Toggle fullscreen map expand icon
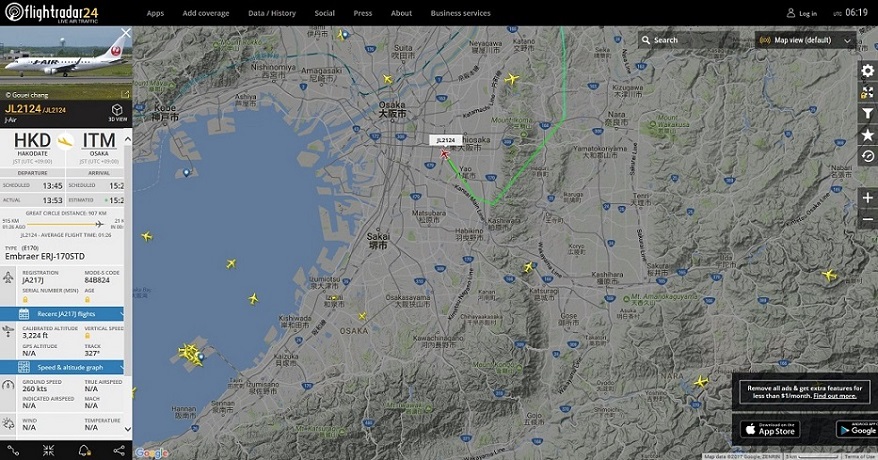878x460 pixels. click(x=867, y=92)
